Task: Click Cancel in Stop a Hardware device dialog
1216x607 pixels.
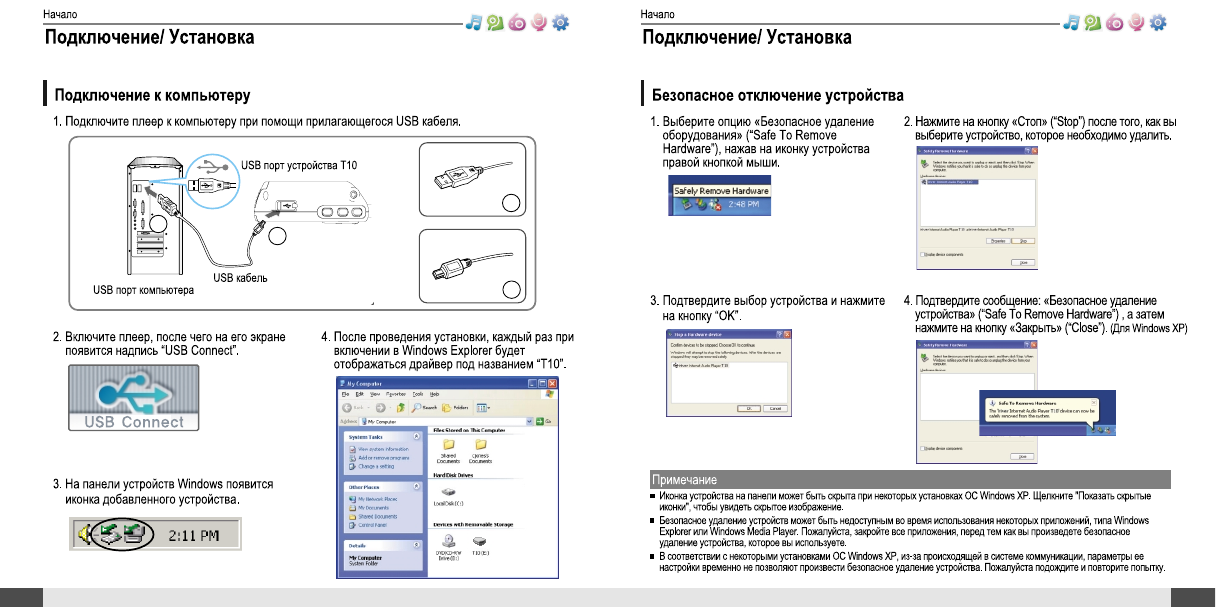Action: point(775,408)
